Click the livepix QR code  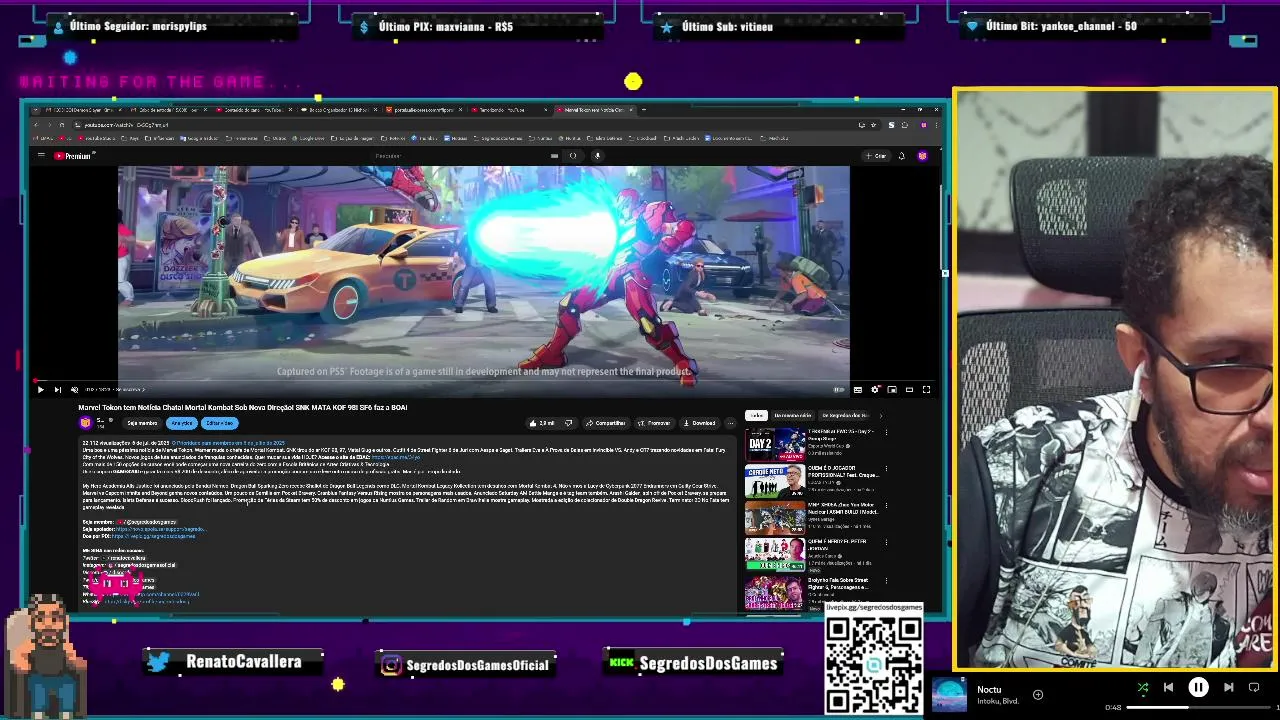click(874, 663)
